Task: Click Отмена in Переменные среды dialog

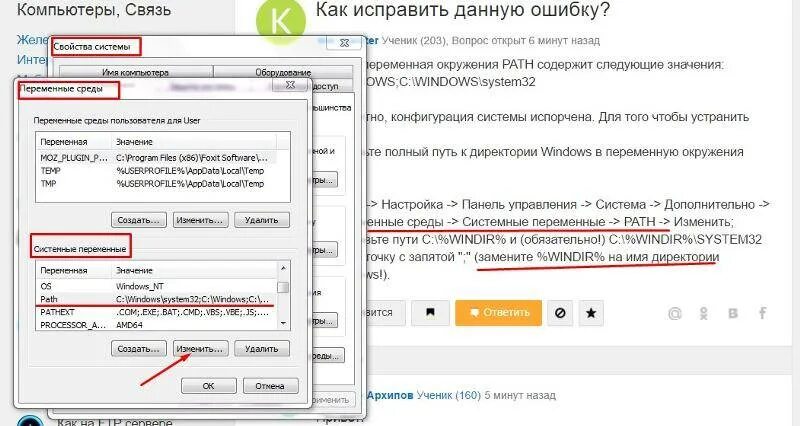Action: click(x=270, y=386)
